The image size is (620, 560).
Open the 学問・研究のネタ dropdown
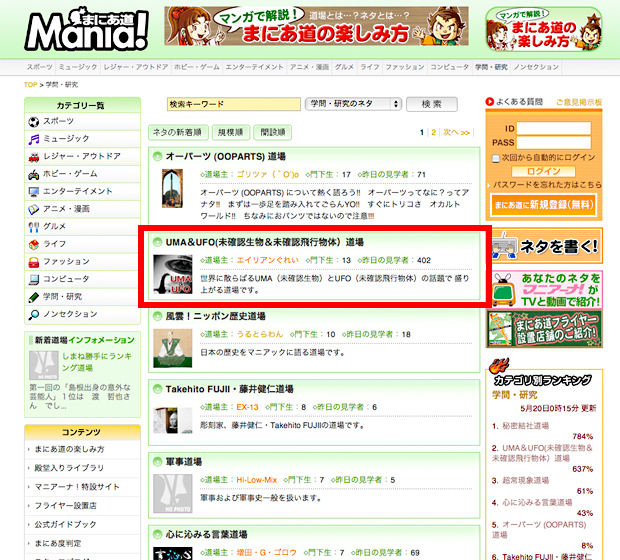353,104
